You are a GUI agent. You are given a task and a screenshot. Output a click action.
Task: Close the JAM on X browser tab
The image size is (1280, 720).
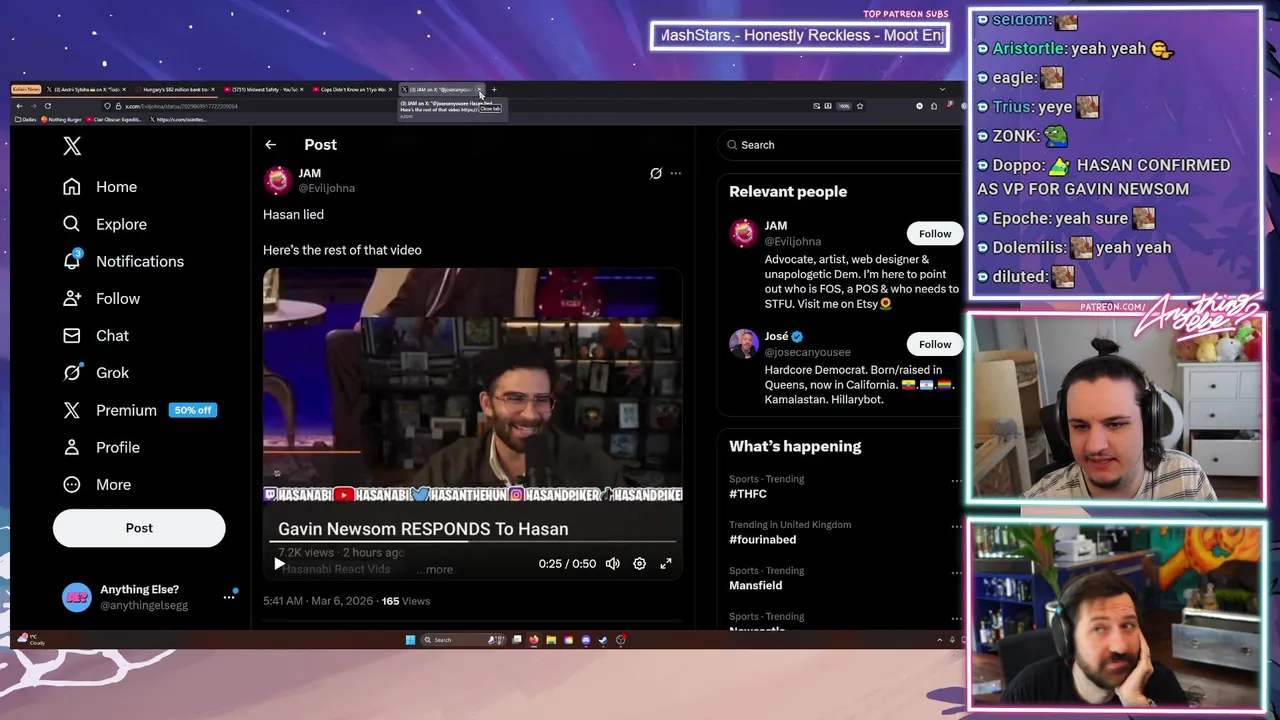(x=479, y=89)
